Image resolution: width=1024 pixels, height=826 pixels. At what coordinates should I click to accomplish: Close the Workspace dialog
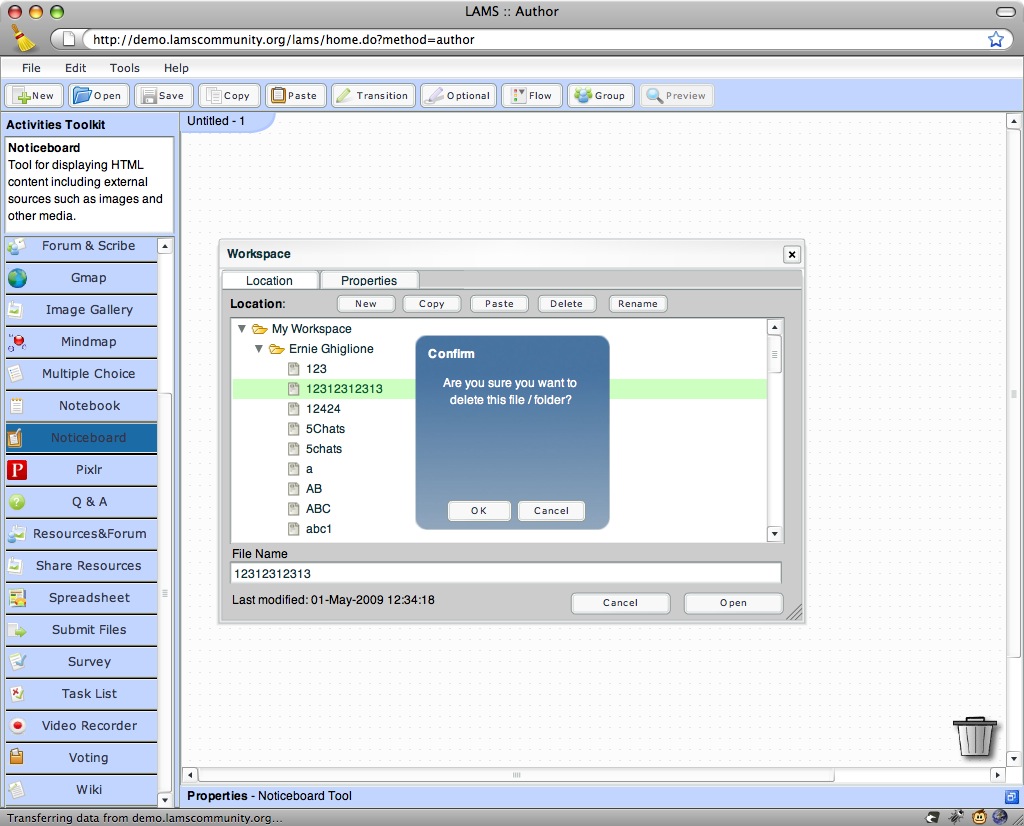(792, 254)
